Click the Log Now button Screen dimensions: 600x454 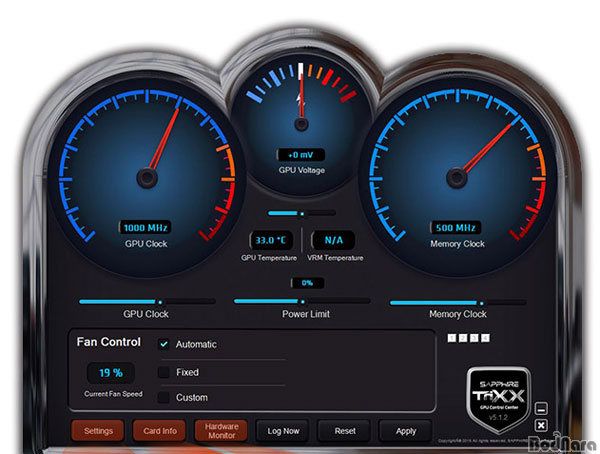pyautogui.click(x=283, y=431)
